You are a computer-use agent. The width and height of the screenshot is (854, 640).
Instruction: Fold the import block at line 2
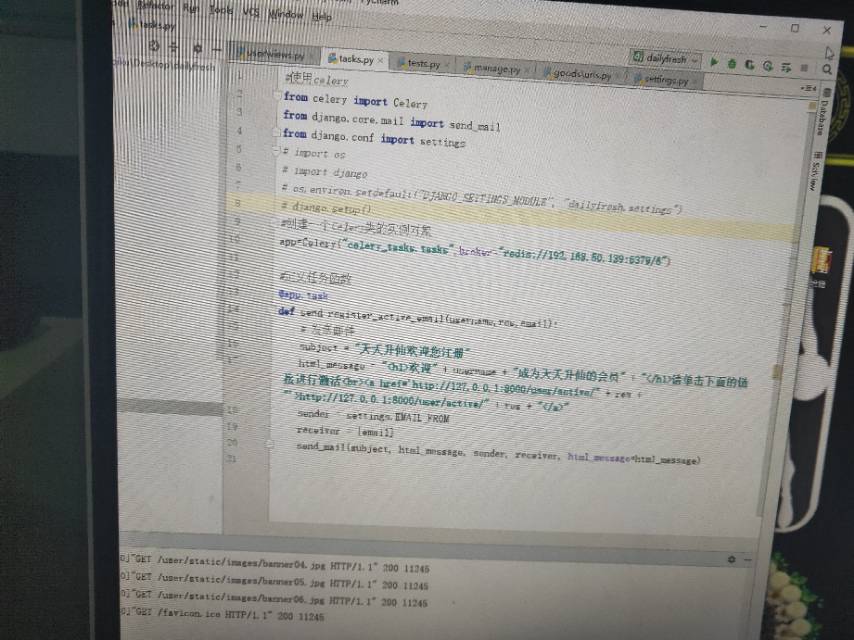(x=277, y=95)
